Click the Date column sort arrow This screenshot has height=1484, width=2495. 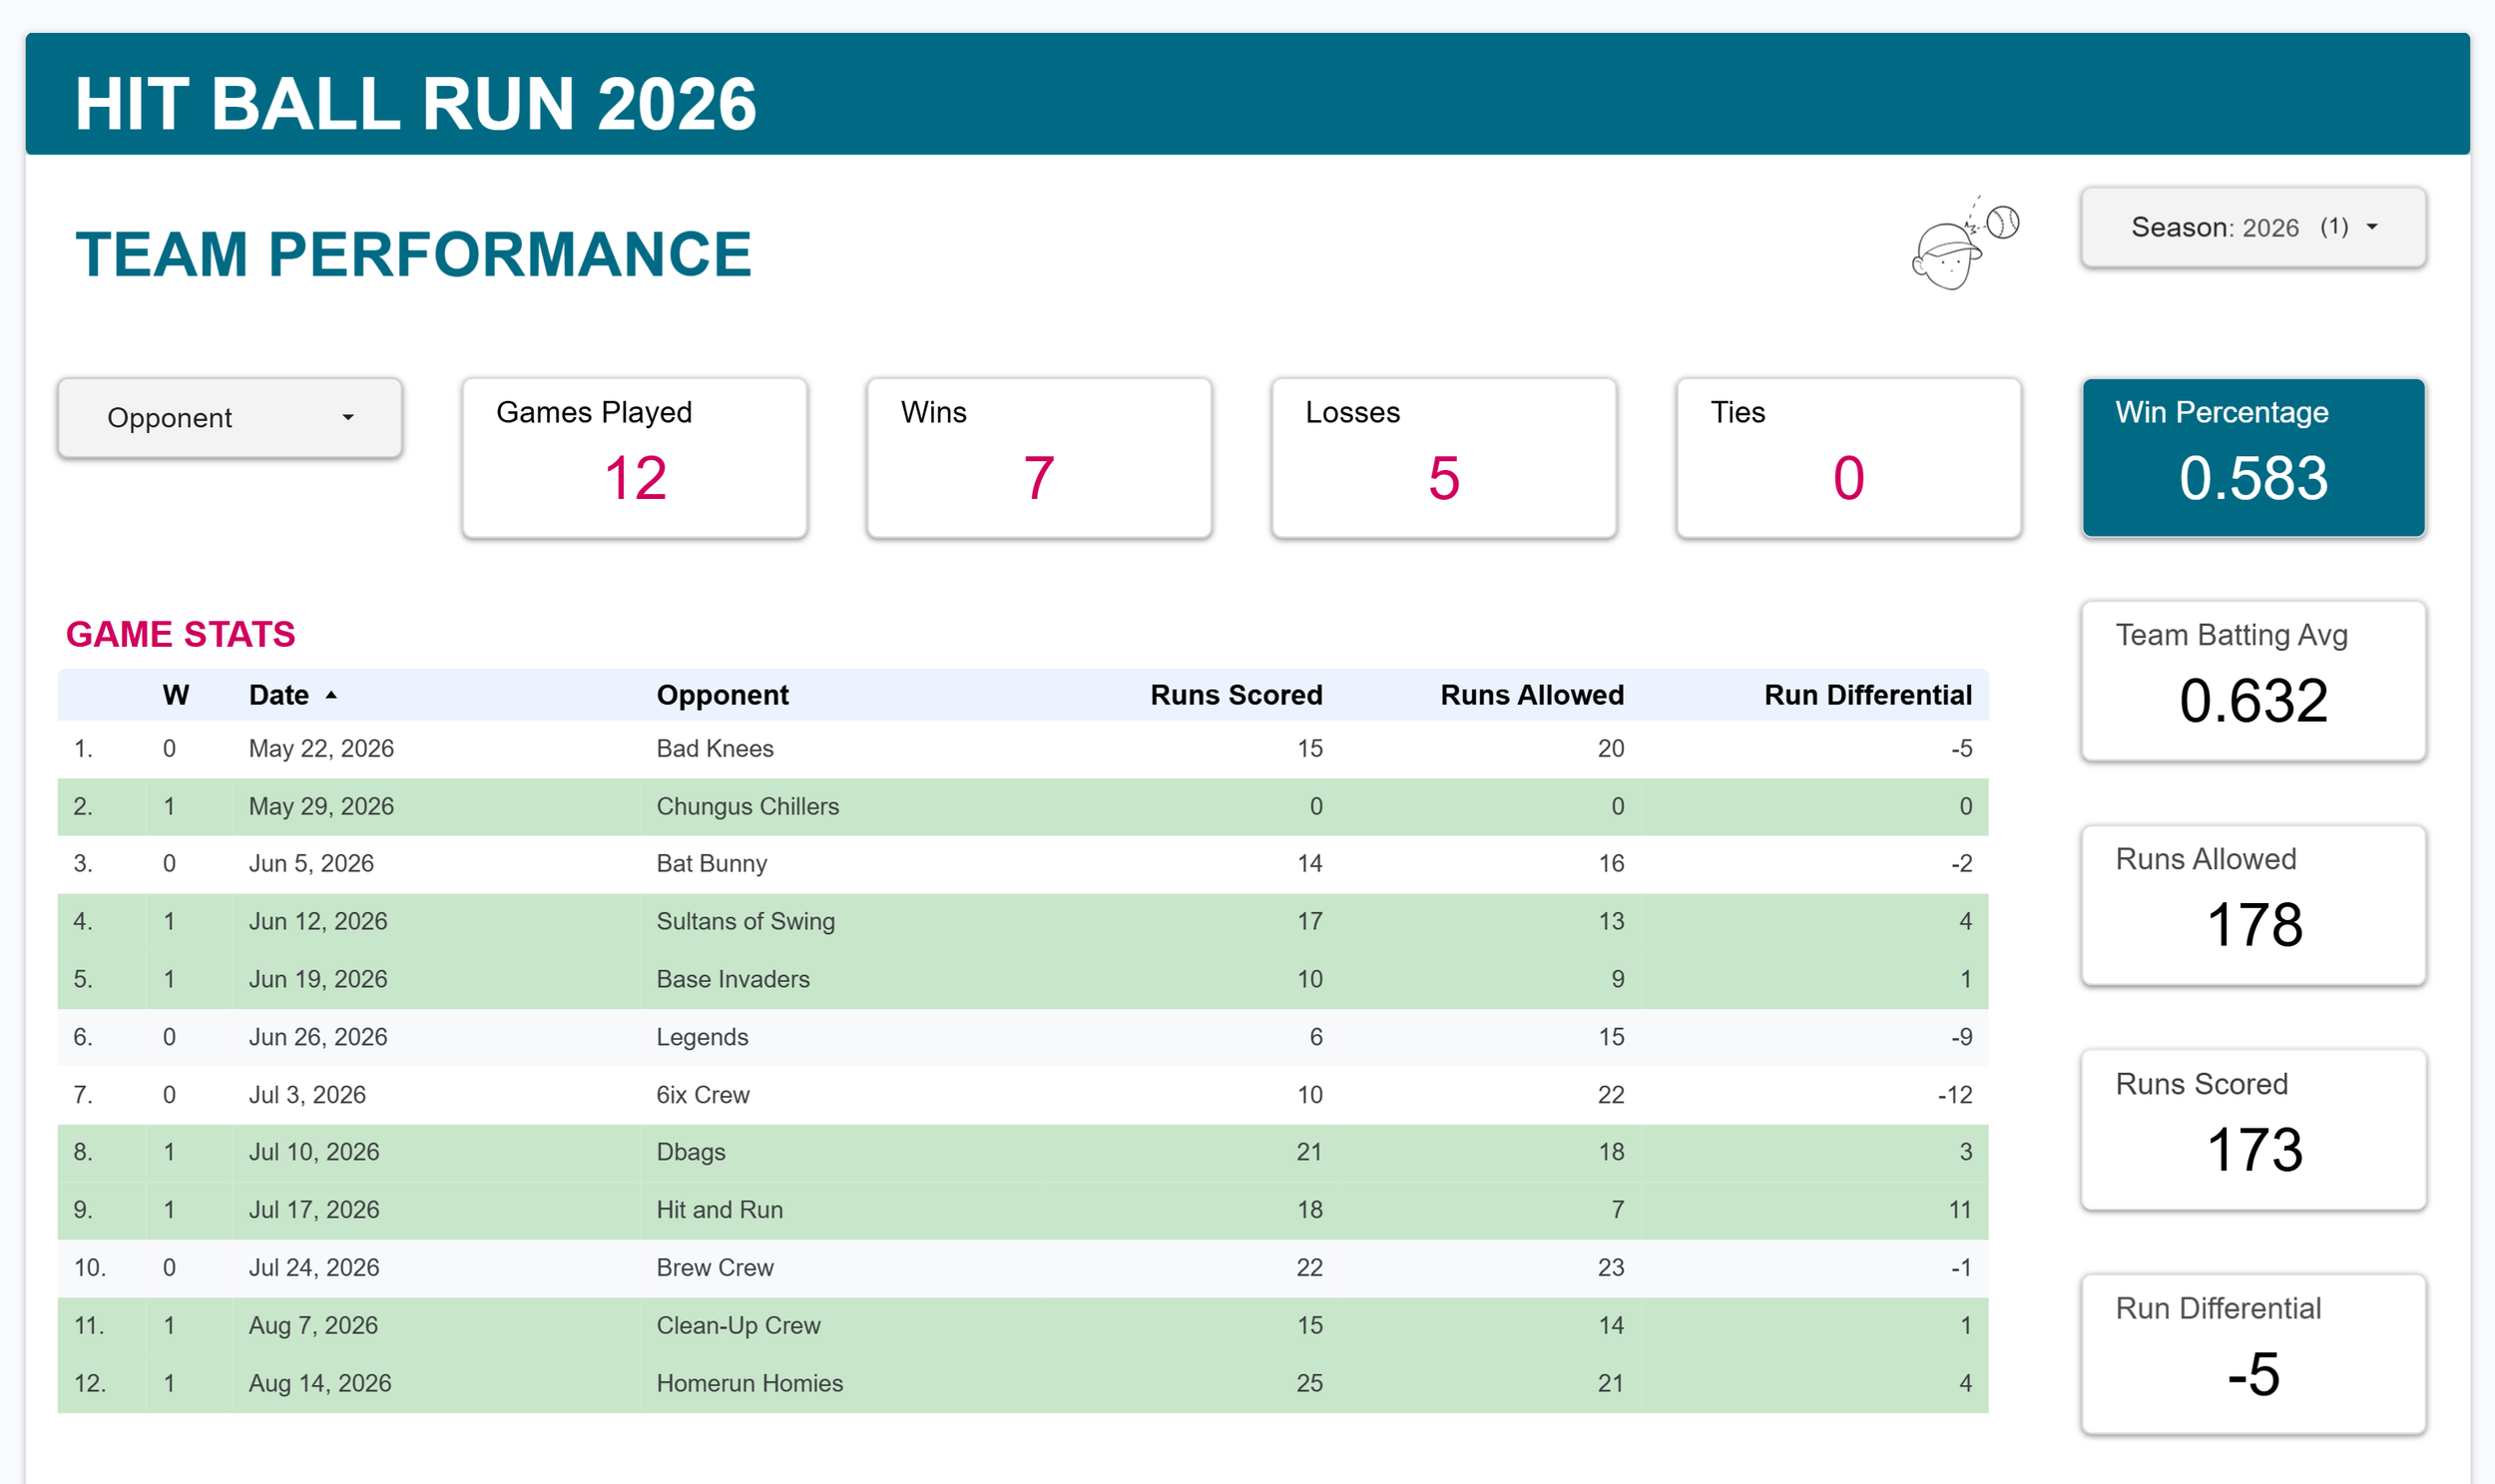[331, 695]
